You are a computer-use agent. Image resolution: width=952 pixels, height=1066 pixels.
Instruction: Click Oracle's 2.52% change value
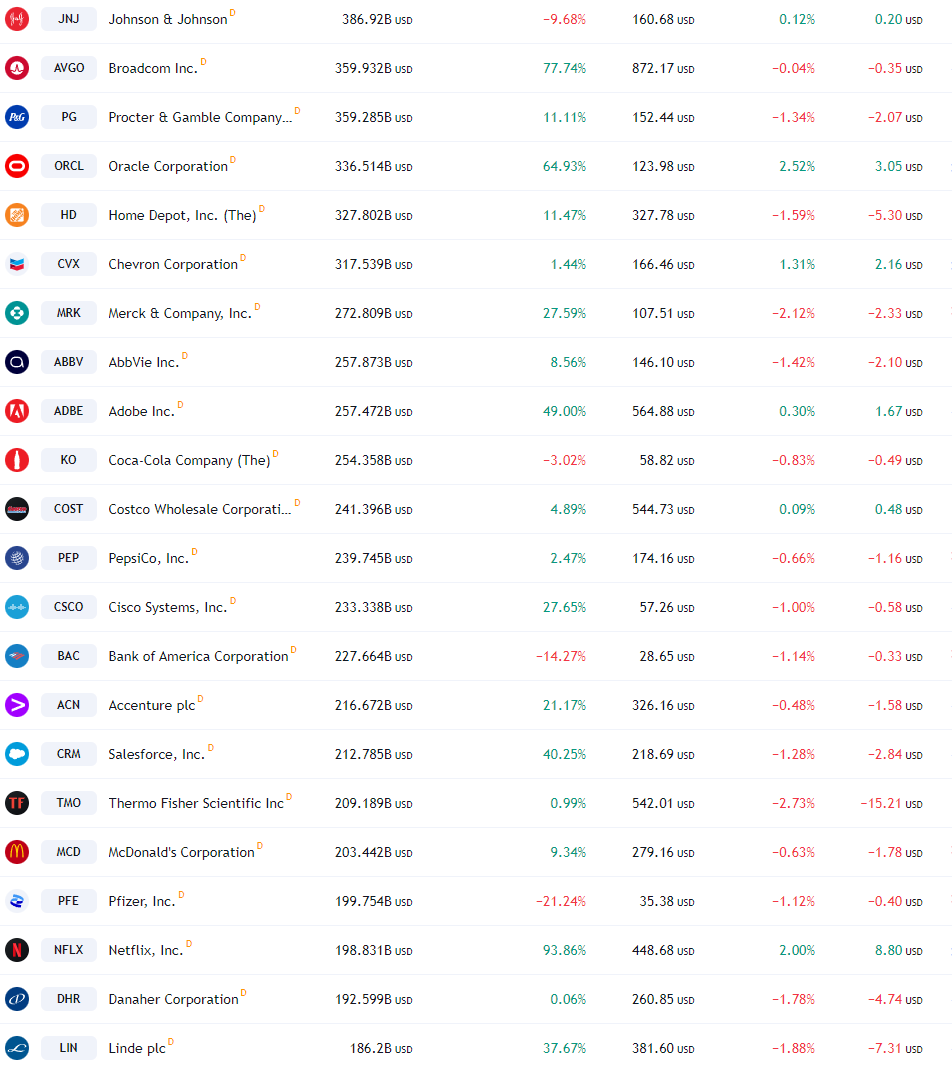pyautogui.click(x=797, y=167)
